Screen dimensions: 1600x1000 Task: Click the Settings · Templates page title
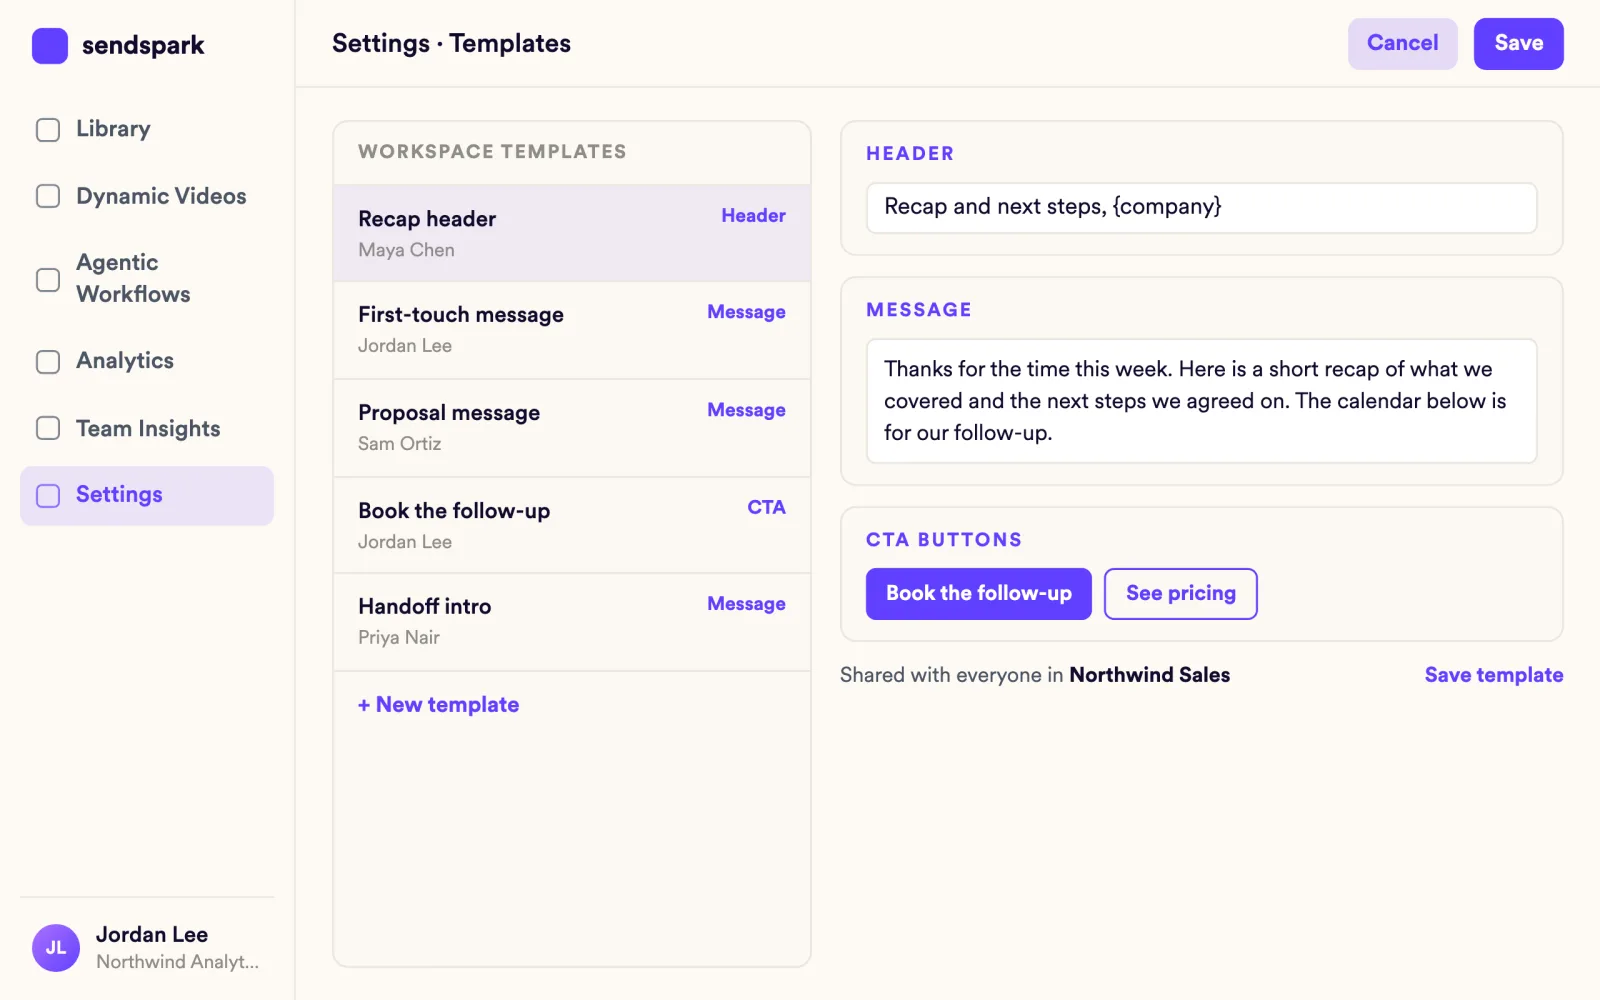[x=451, y=44]
